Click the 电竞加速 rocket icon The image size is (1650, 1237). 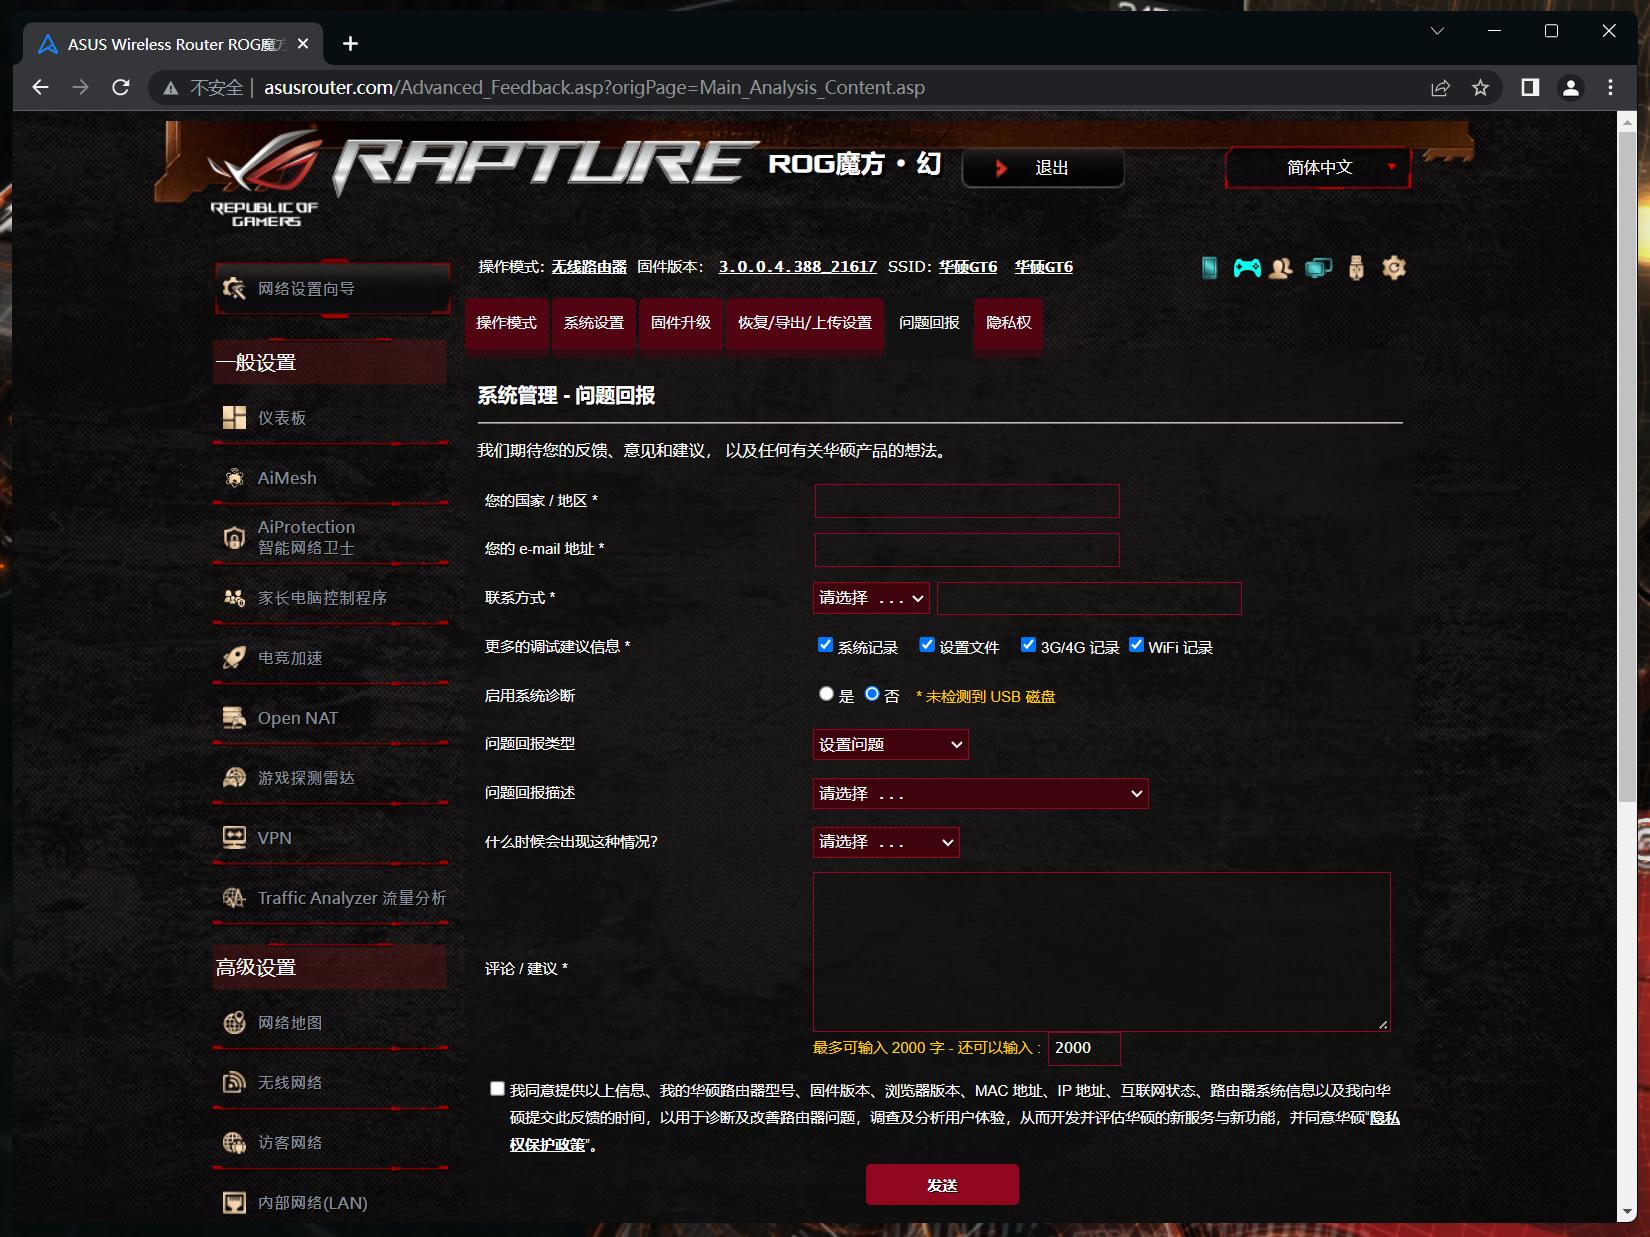point(234,658)
